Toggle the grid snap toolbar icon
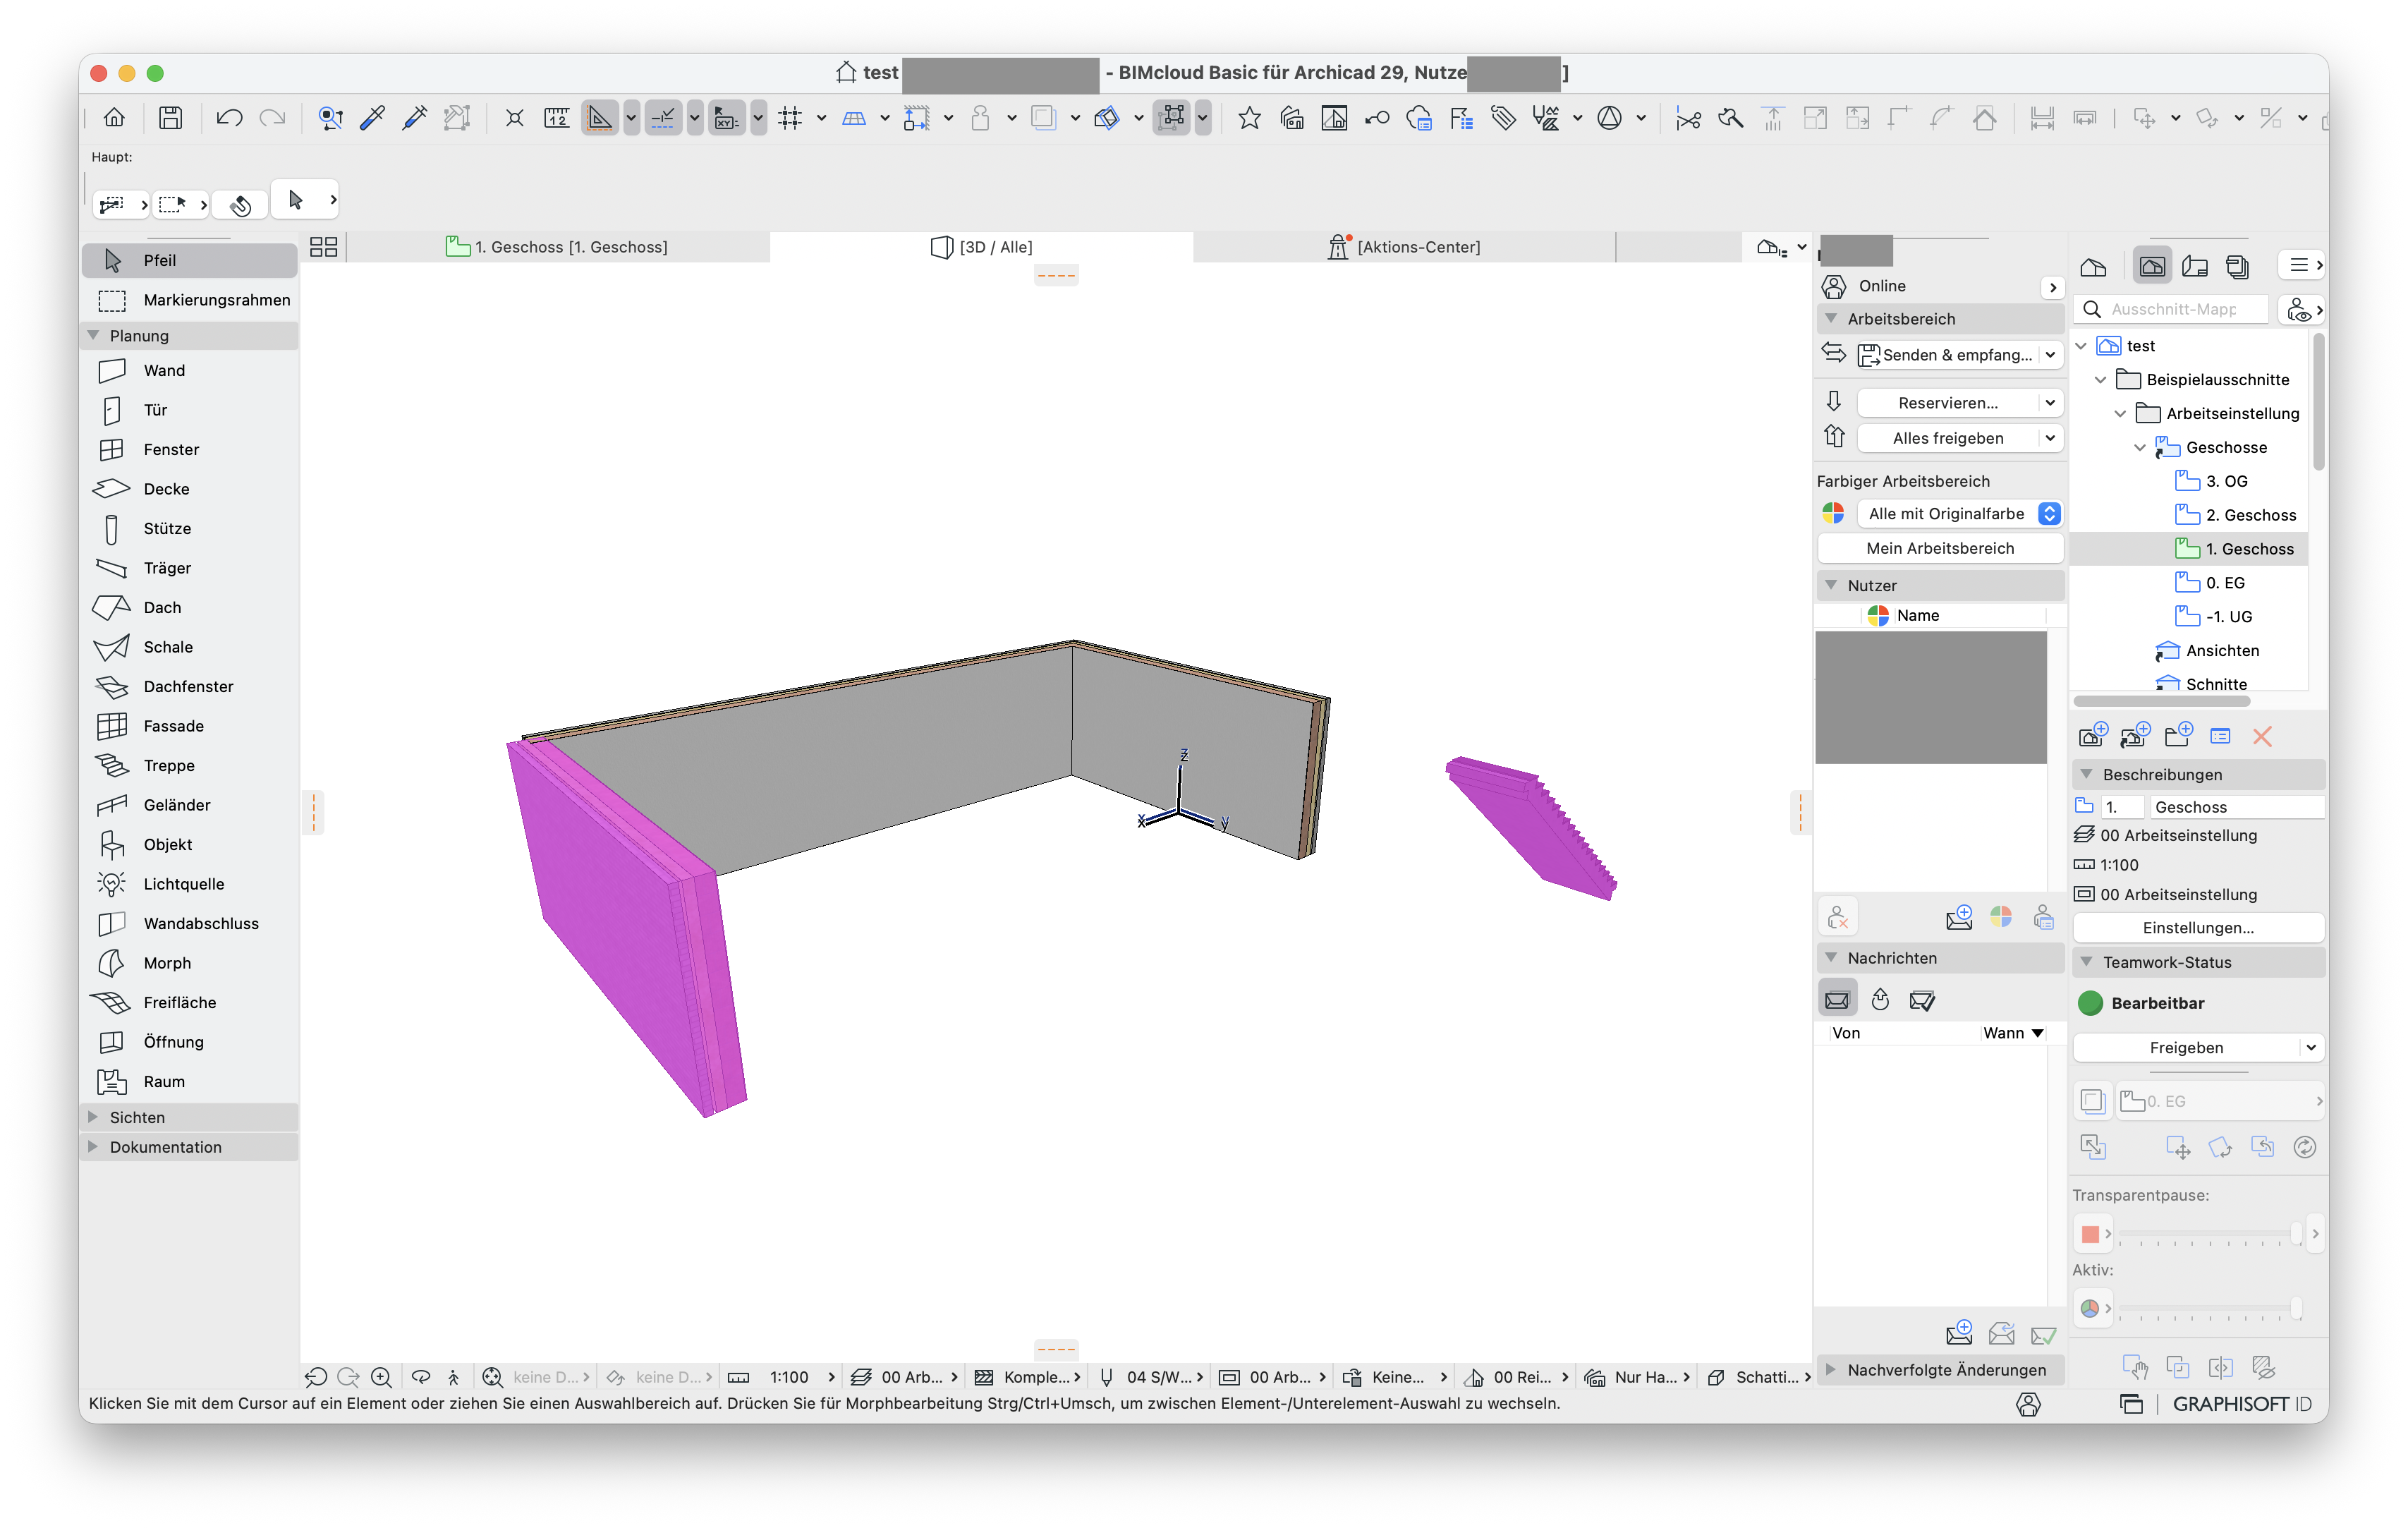 pyautogui.click(x=790, y=118)
